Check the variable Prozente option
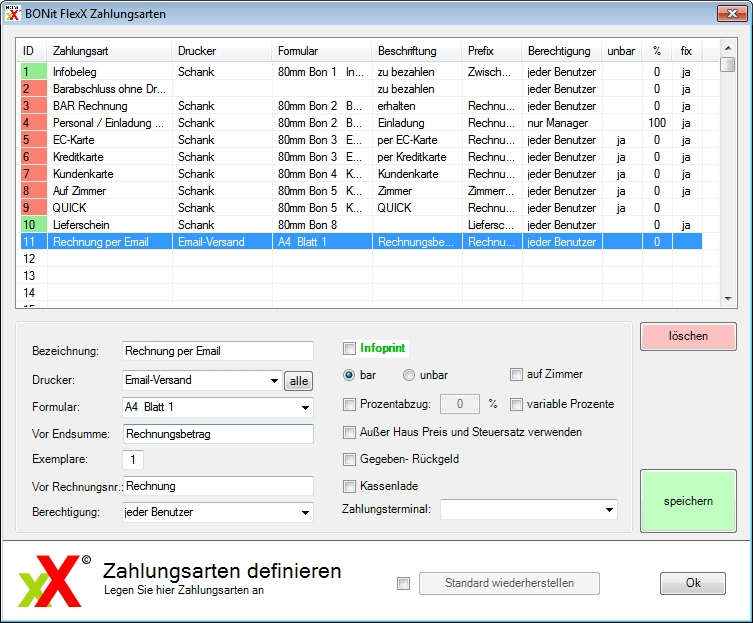The image size is (753, 623). click(x=516, y=404)
